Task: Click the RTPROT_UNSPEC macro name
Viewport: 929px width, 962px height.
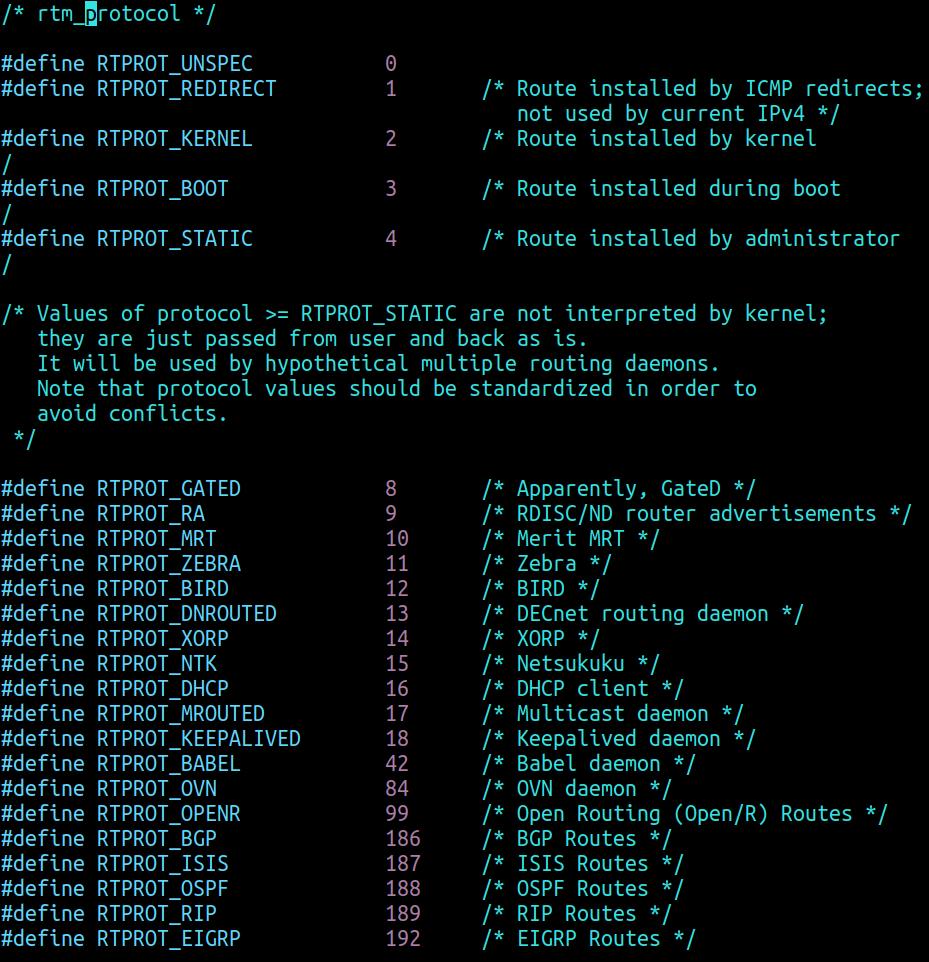Action: pyautogui.click(x=174, y=64)
